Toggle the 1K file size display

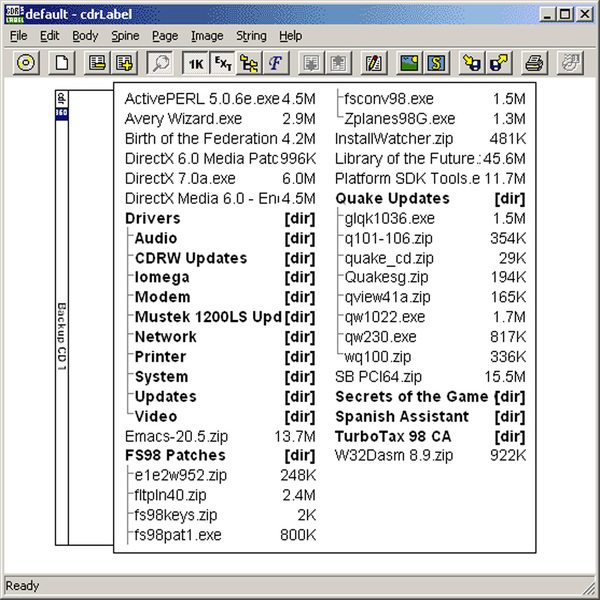pyautogui.click(x=196, y=63)
